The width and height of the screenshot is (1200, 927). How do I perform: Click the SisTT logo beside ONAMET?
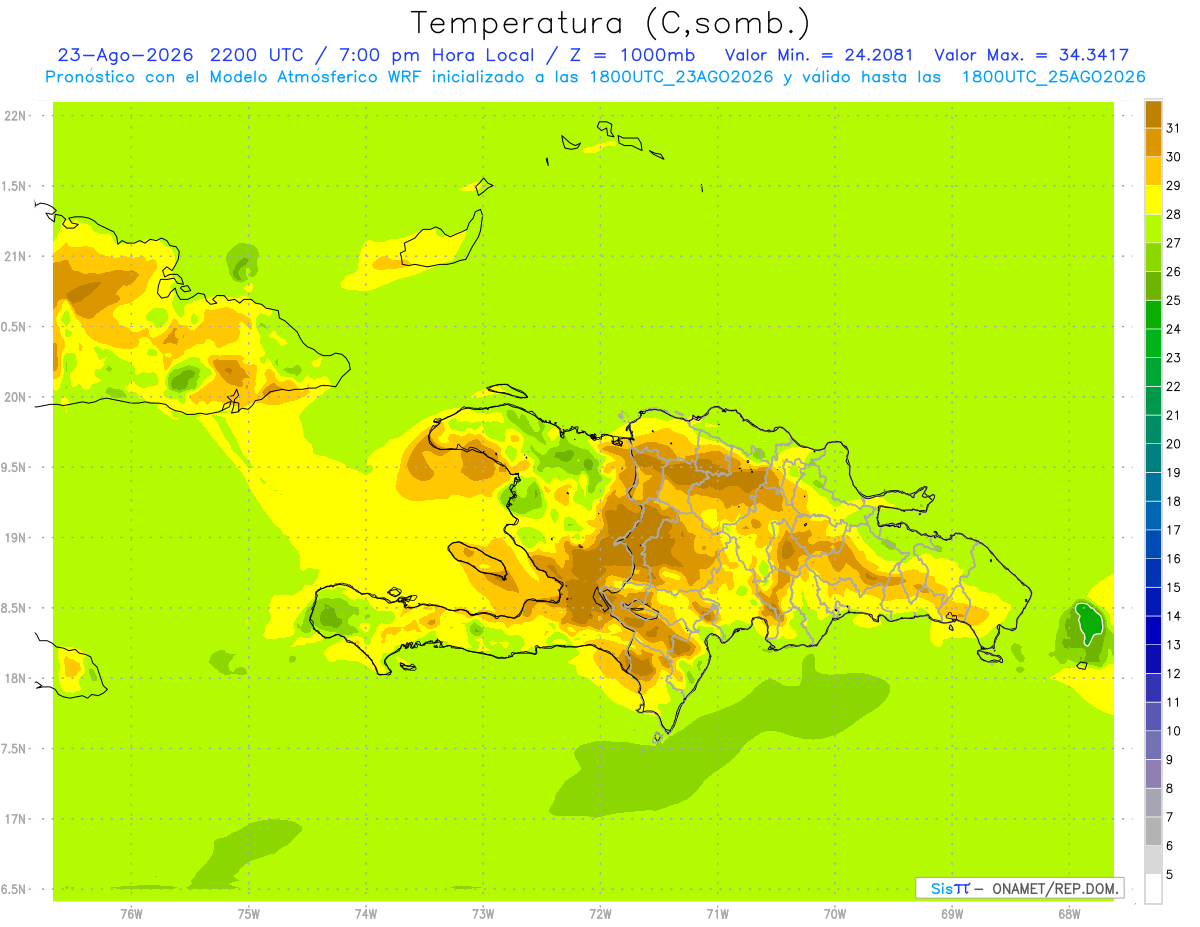click(x=950, y=888)
